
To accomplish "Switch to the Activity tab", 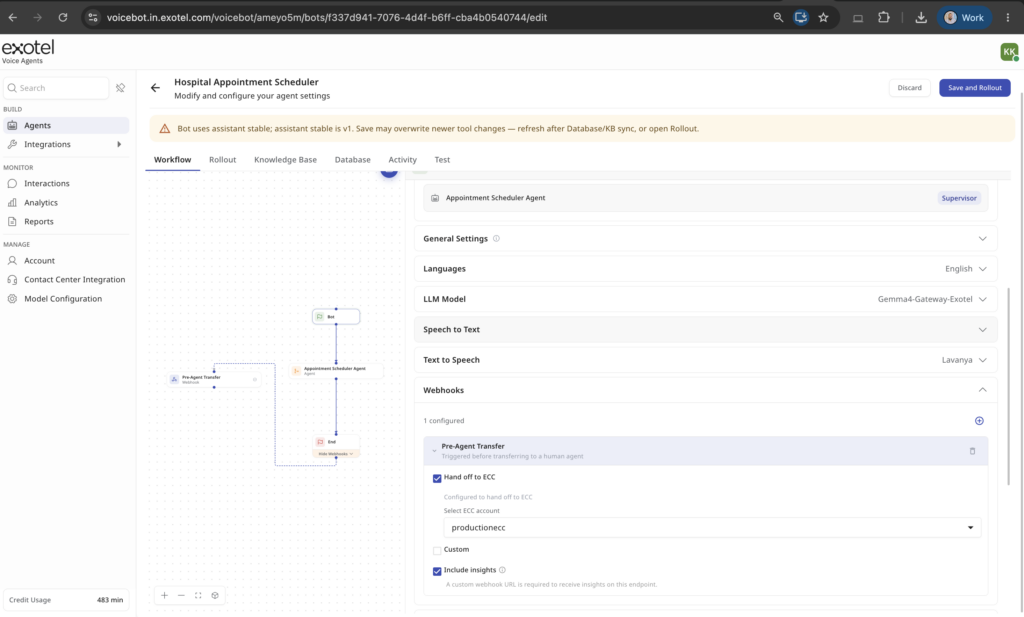I will pos(402,159).
